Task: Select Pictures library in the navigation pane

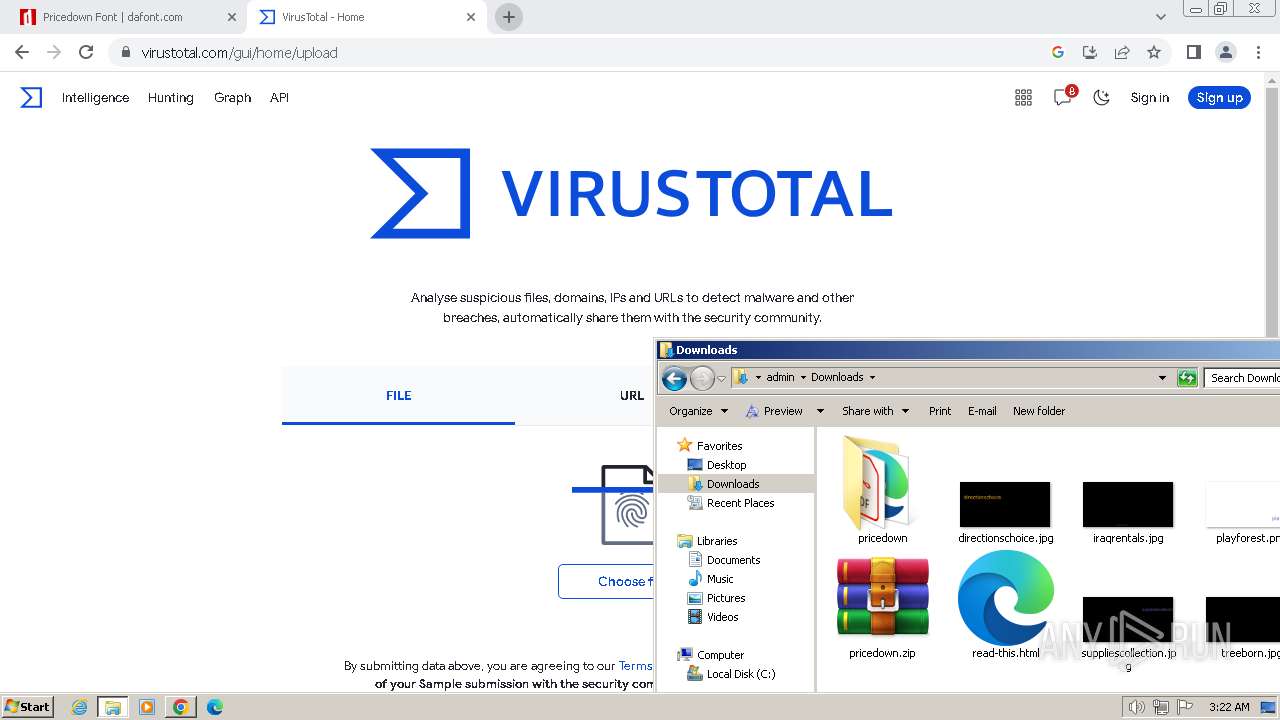Action: (x=726, y=598)
